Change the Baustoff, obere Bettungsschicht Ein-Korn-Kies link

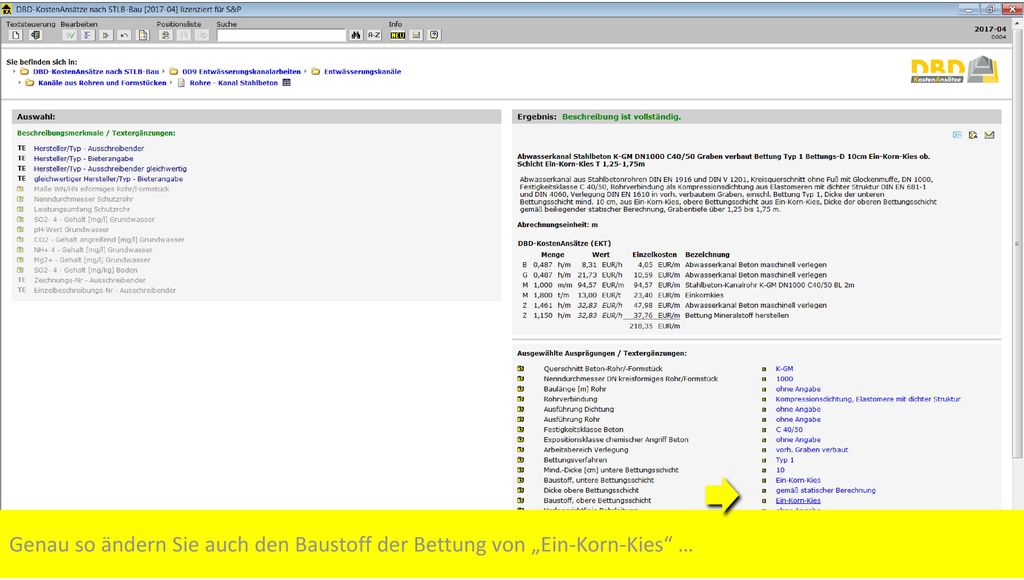[x=798, y=501]
